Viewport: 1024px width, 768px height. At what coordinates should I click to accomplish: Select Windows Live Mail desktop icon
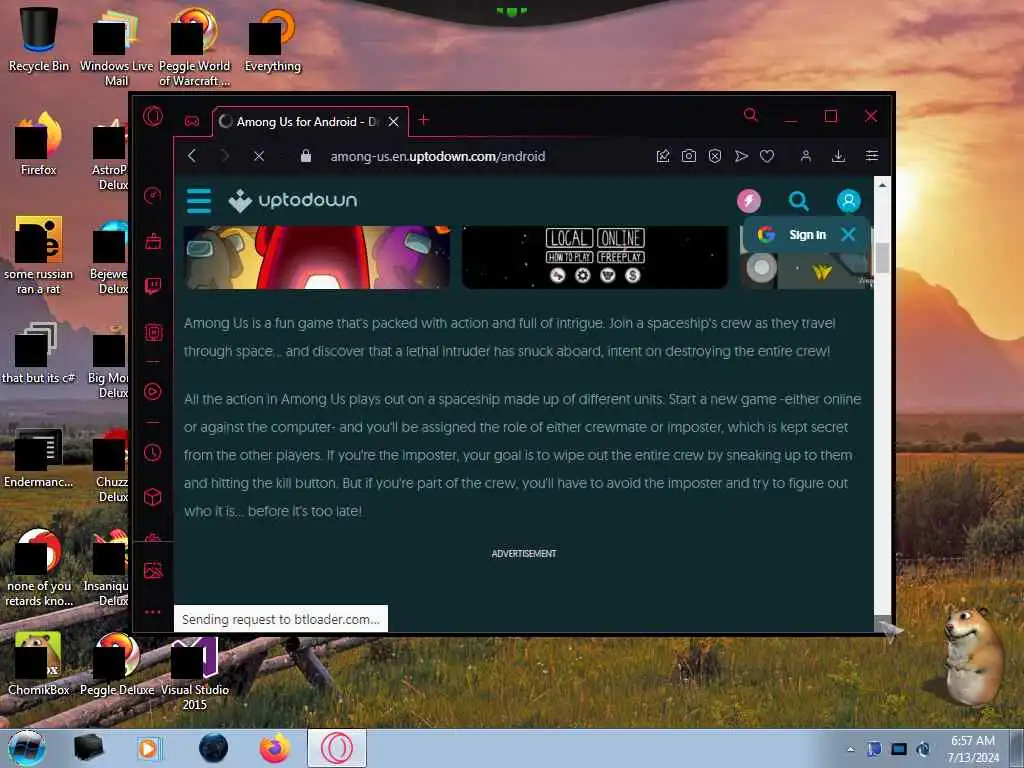click(116, 47)
